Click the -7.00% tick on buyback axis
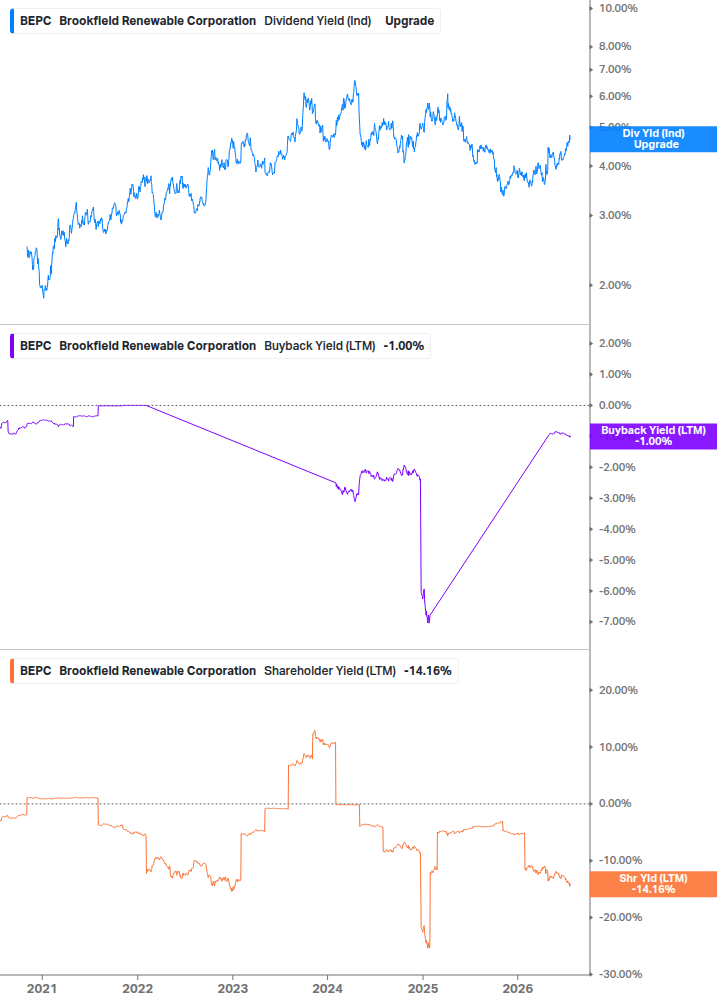The image size is (717, 1005). coord(616,621)
